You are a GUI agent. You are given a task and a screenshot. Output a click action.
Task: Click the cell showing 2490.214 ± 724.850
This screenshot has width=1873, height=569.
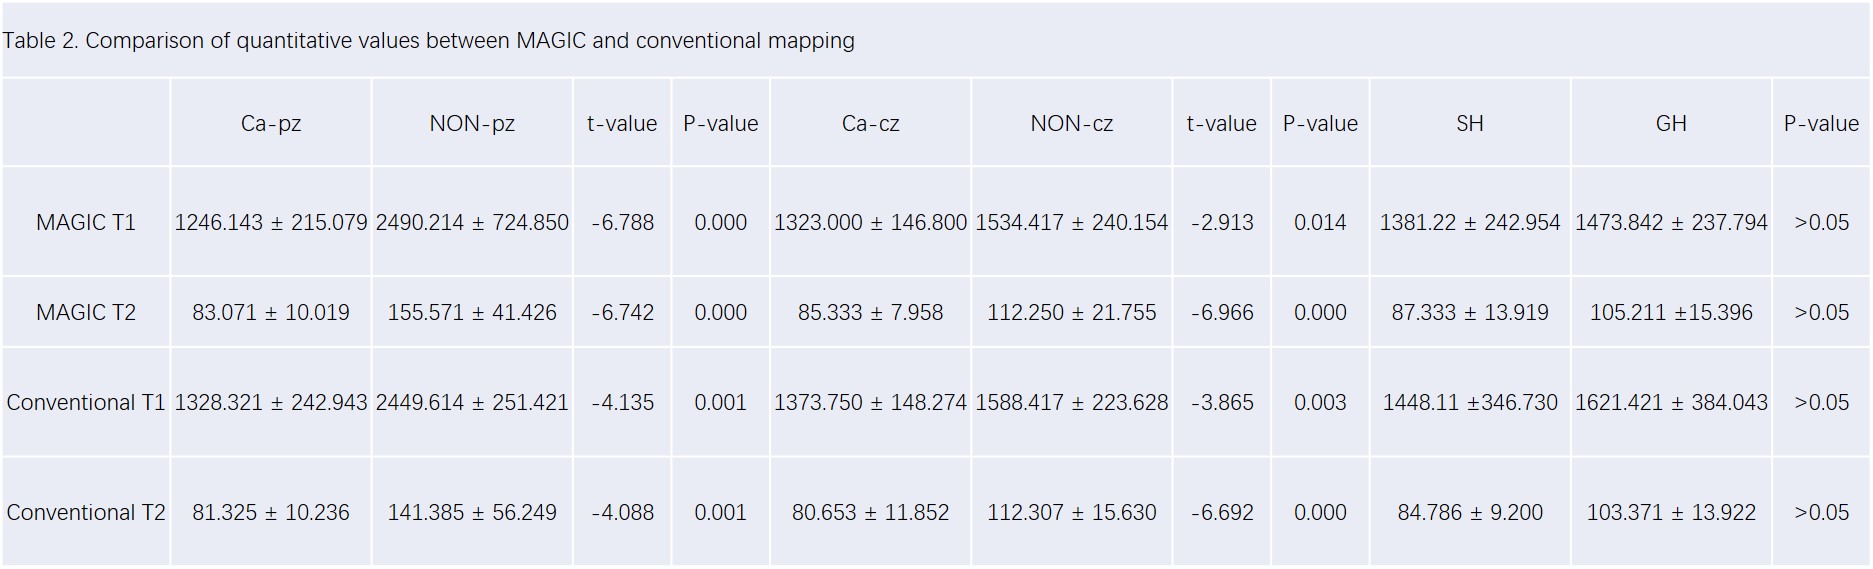tap(472, 222)
